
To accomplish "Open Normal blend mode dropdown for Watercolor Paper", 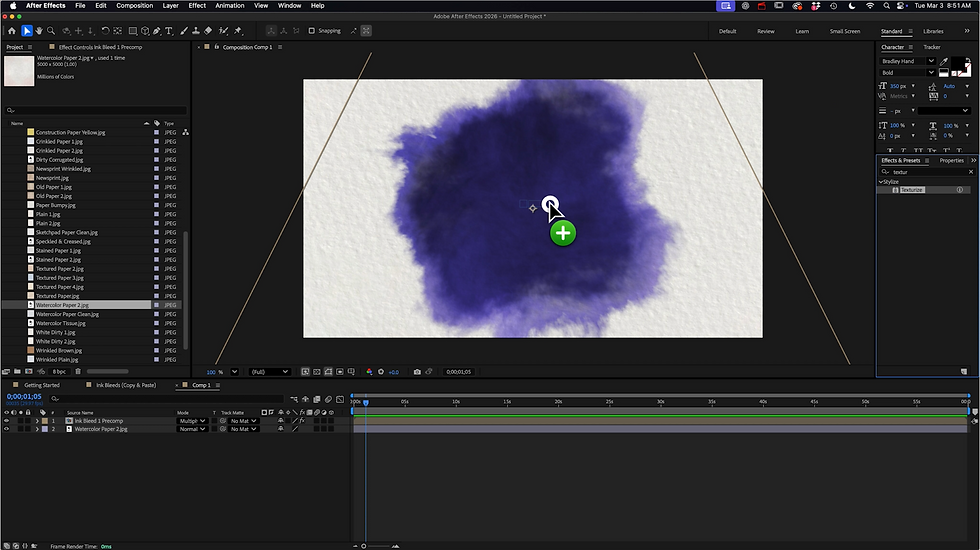I will click(x=192, y=429).
